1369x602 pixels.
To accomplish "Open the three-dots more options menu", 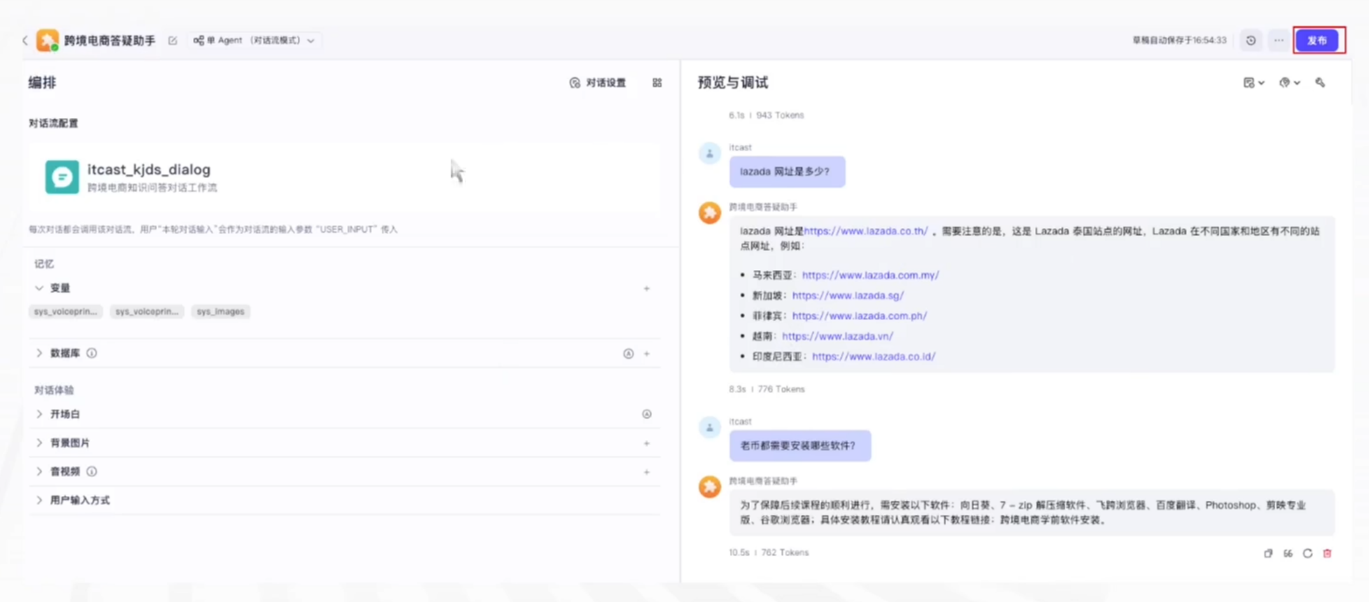I will [1278, 41].
